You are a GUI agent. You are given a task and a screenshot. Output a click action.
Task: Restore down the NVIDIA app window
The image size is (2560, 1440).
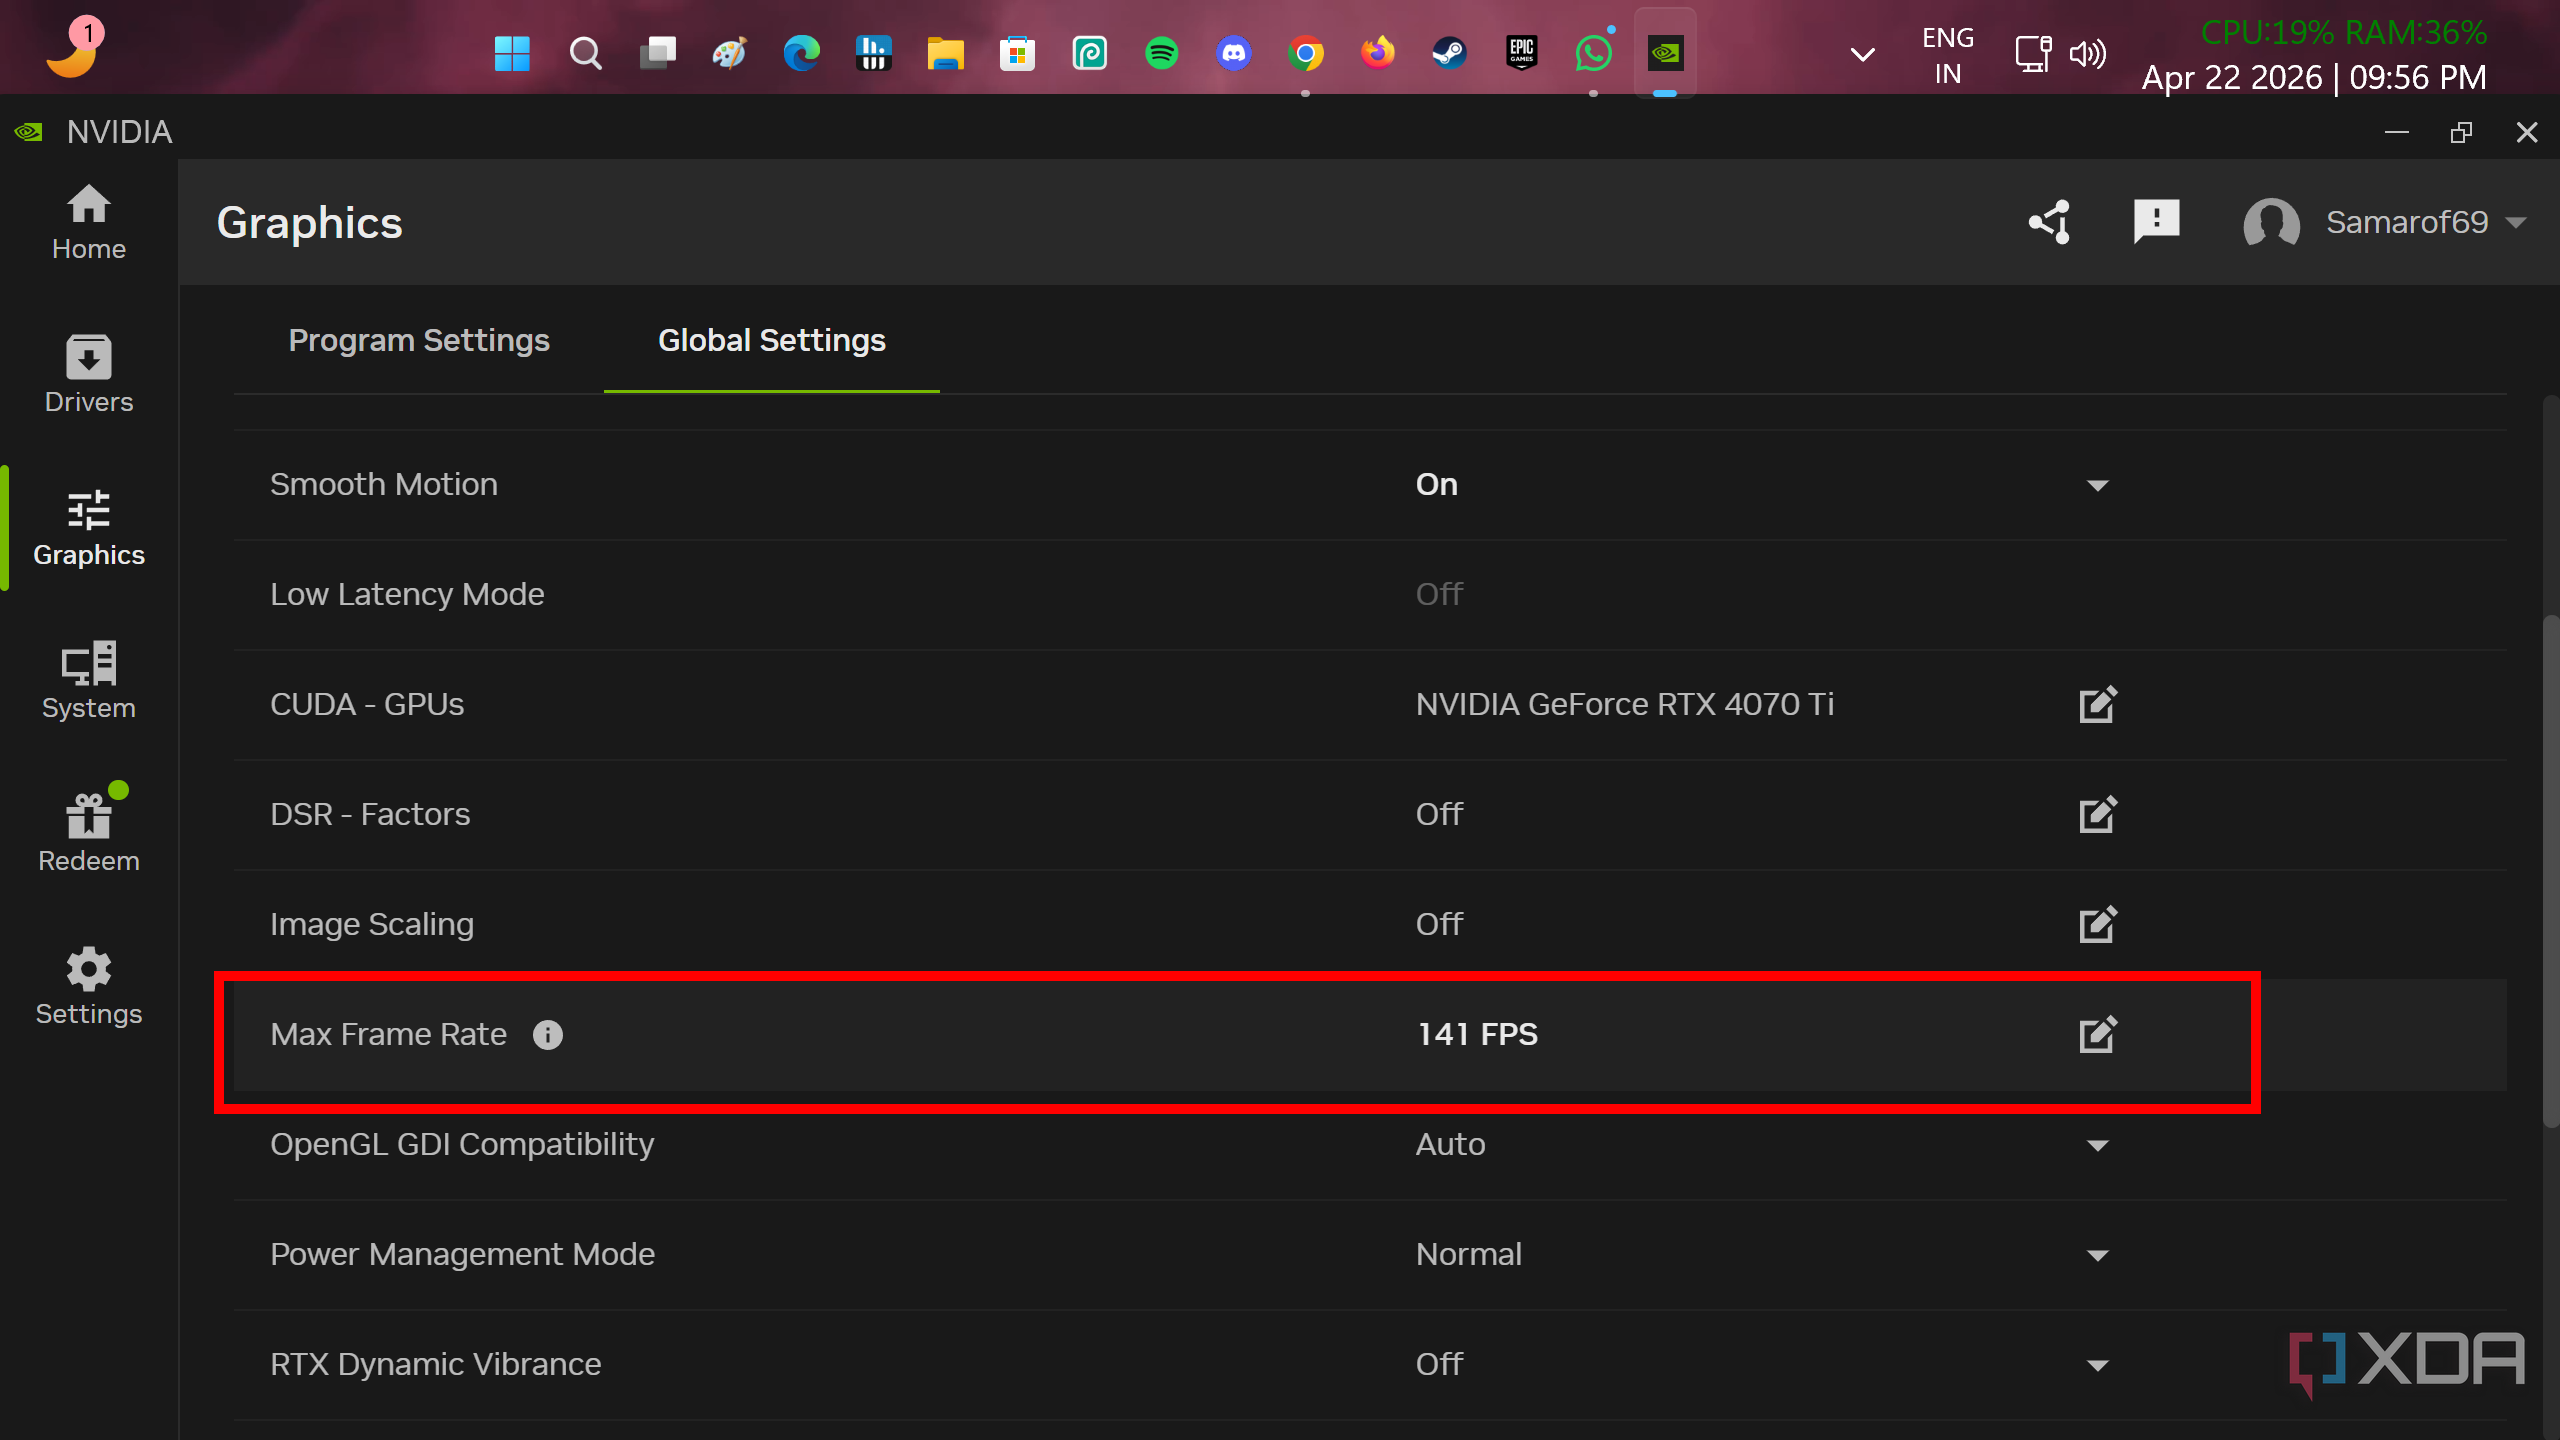pyautogui.click(x=2462, y=132)
